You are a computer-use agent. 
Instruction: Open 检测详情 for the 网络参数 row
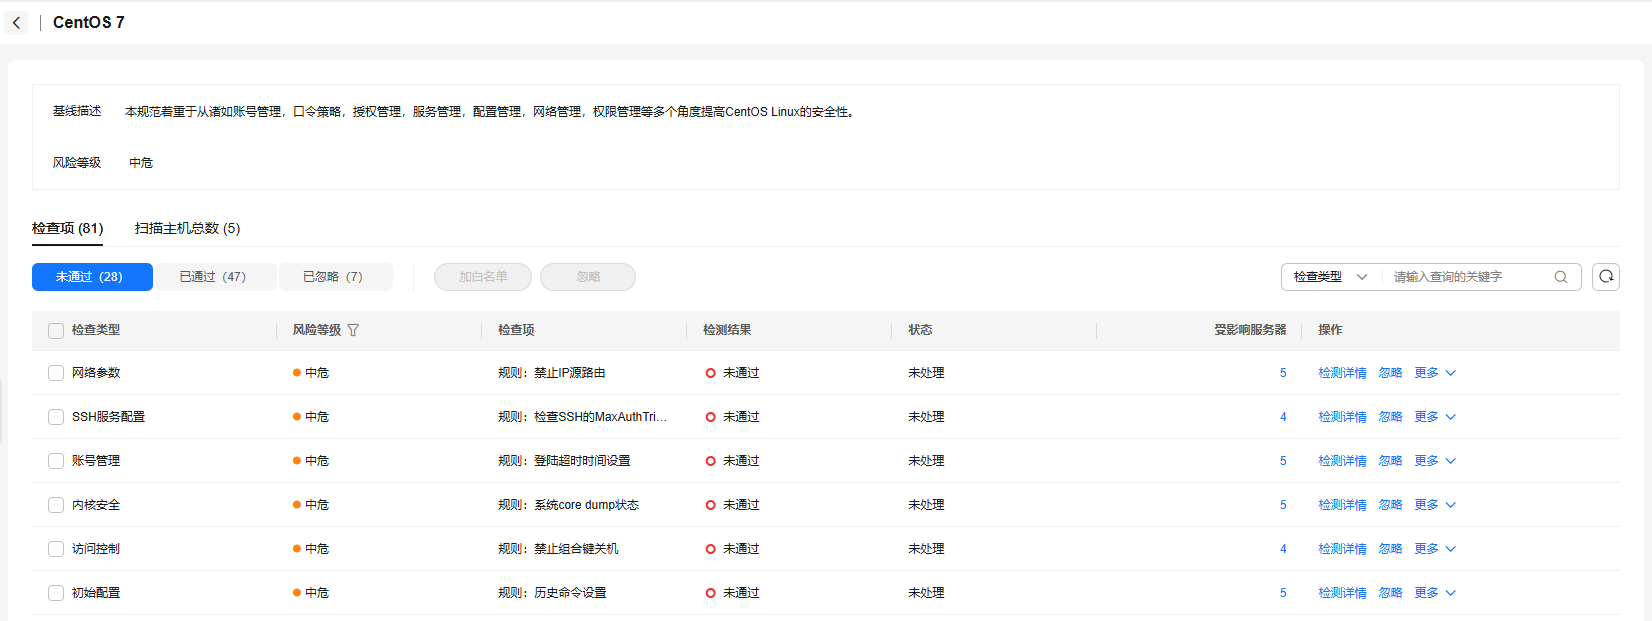point(1342,373)
